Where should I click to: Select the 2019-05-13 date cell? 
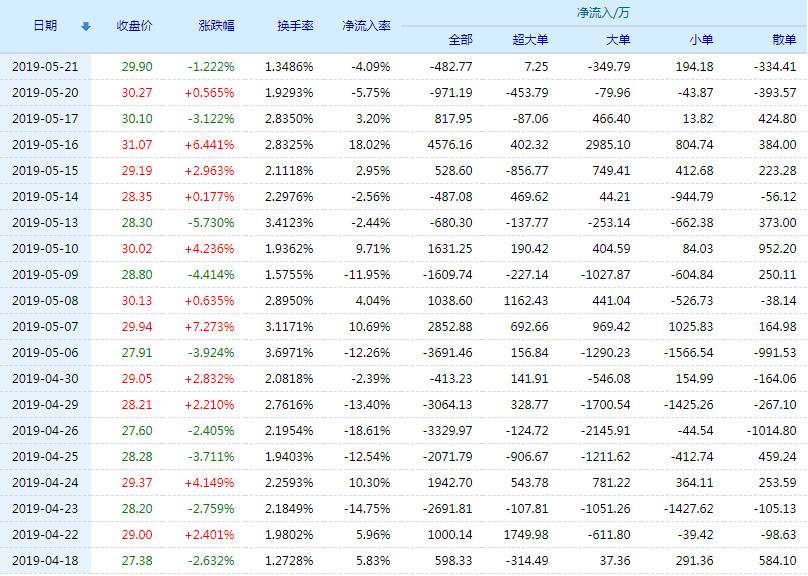45,223
